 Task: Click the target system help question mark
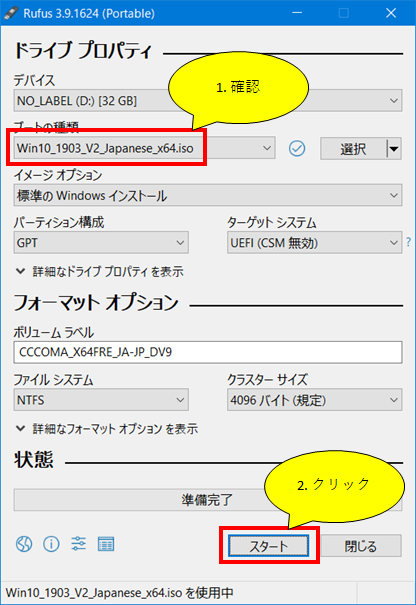click(409, 242)
